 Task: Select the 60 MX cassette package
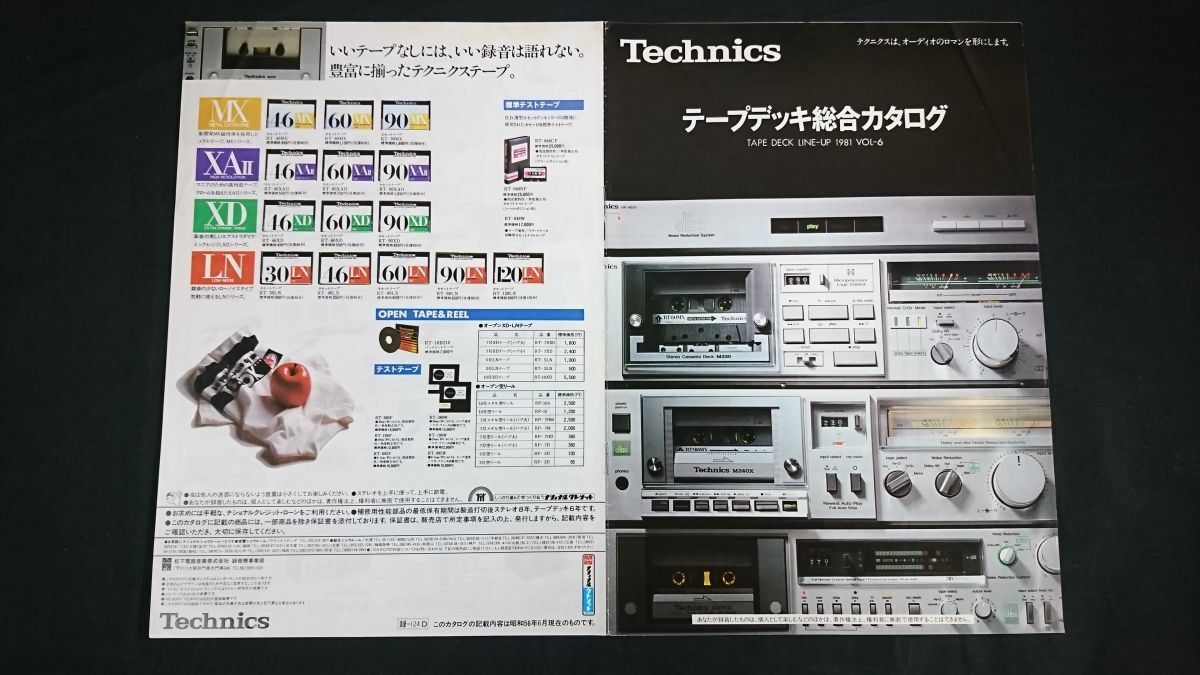tap(351, 117)
